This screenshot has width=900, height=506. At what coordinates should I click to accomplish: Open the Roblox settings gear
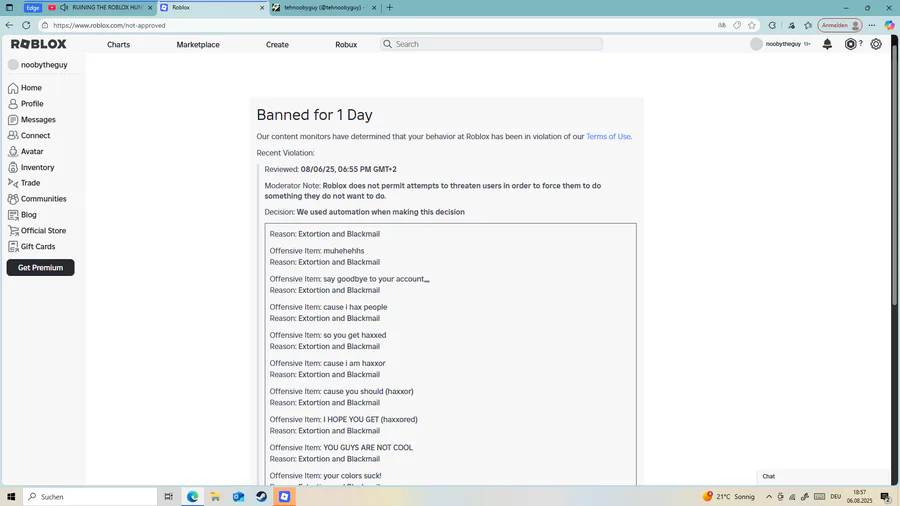(876, 44)
